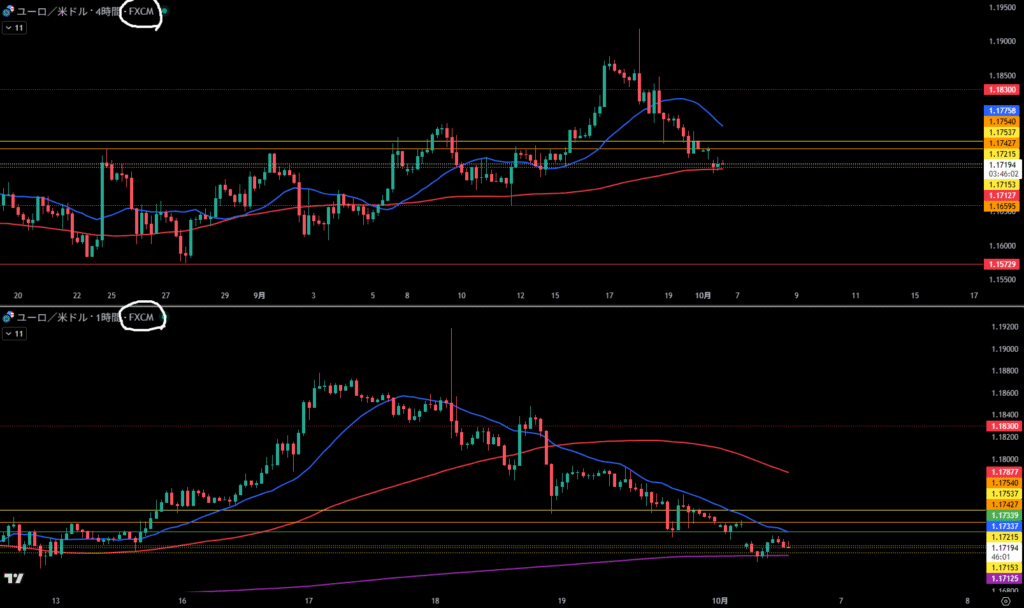Select the red 1.15729 price label on the upper chart

click(x=1002, y=263)
